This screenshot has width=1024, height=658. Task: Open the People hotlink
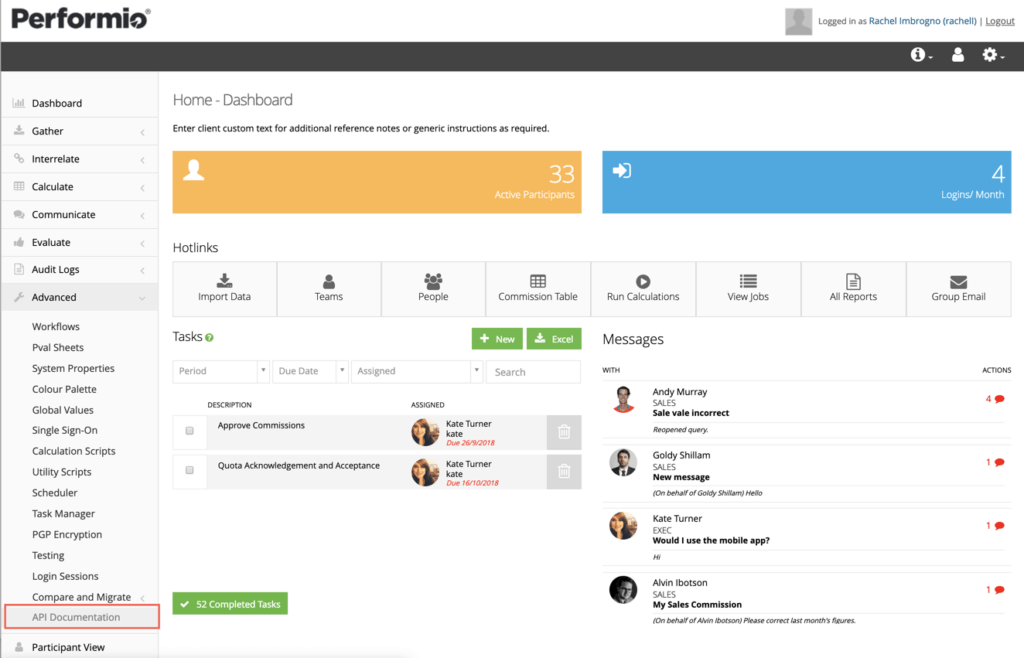[x=433, y=289]
